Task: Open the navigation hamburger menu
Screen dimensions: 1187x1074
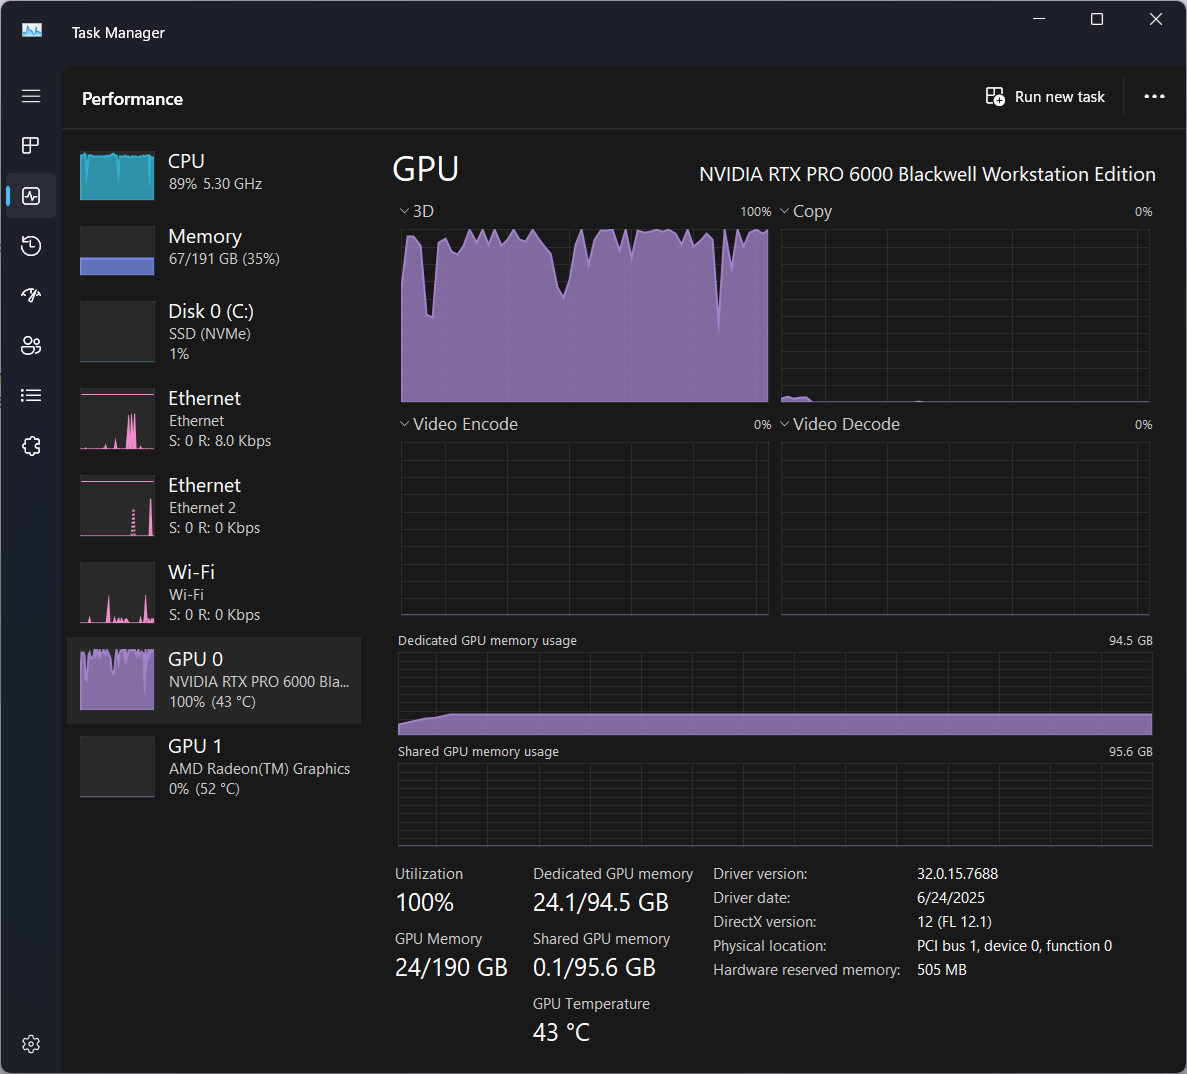Action: [31, 96]
